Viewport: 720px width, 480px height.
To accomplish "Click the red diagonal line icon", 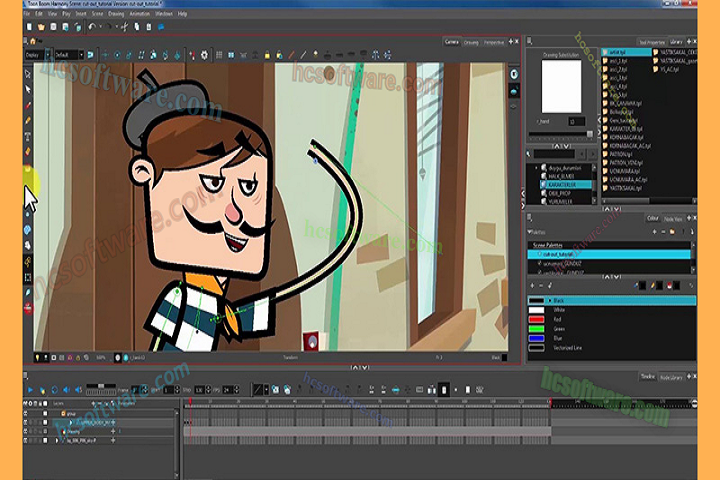I will [x=291, y=55].
